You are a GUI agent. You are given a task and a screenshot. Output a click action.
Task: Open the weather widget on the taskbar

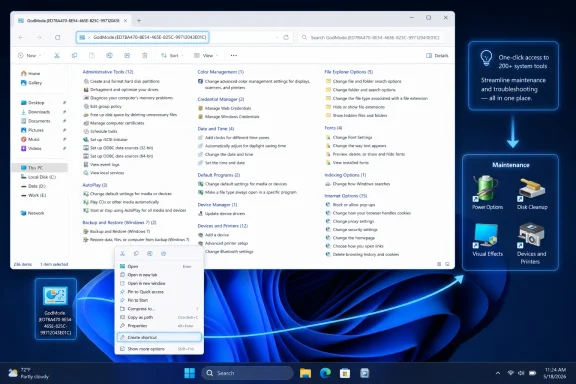click(x=29, y=373)
